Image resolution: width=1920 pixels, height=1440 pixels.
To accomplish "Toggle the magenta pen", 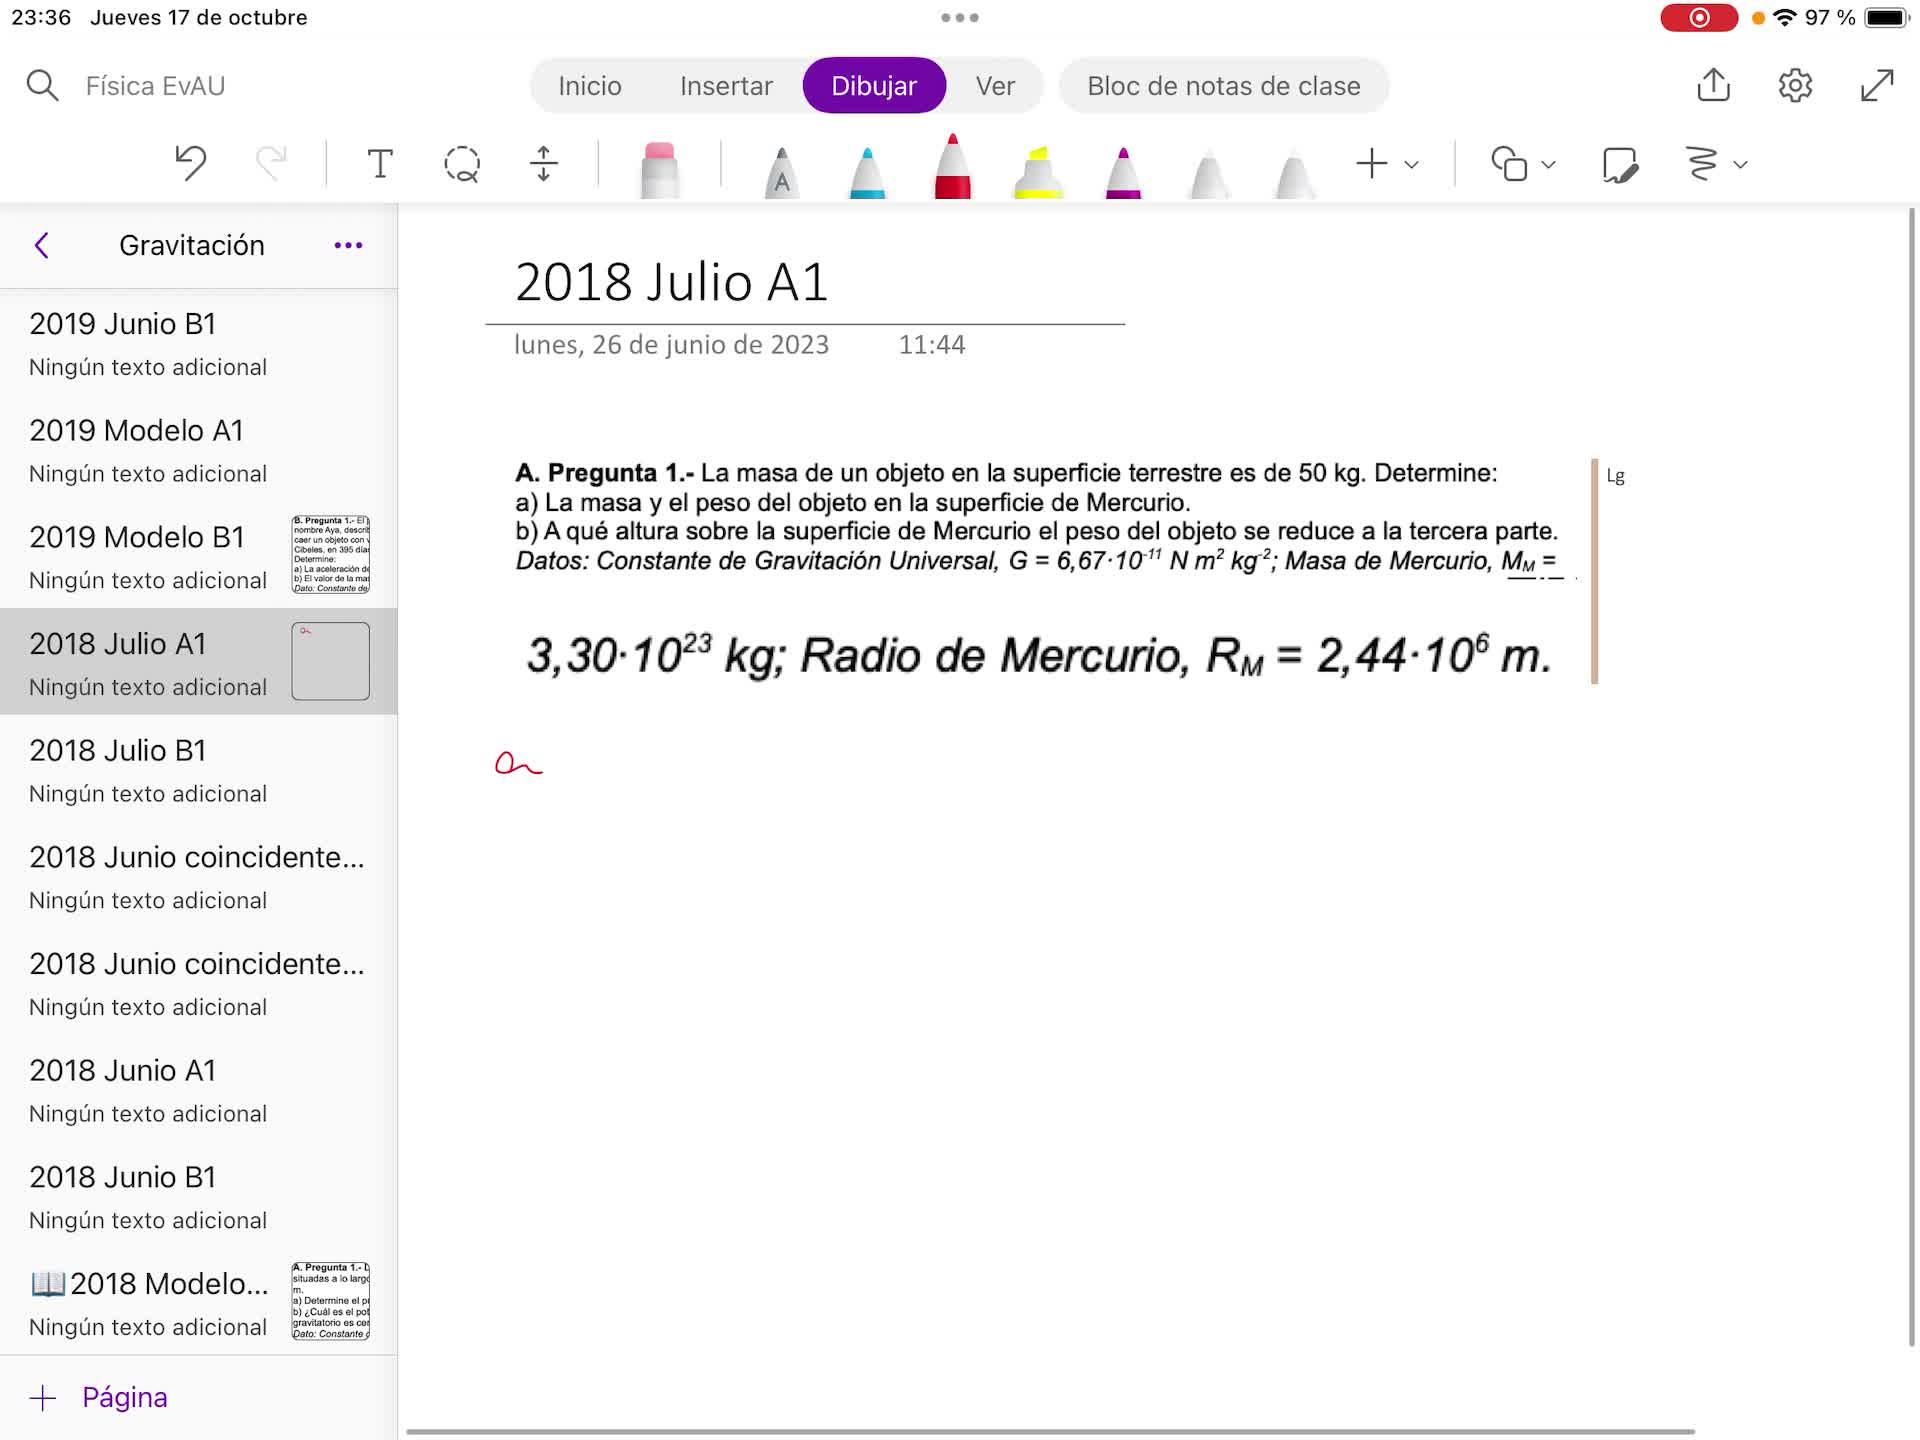I will 1123,172.
